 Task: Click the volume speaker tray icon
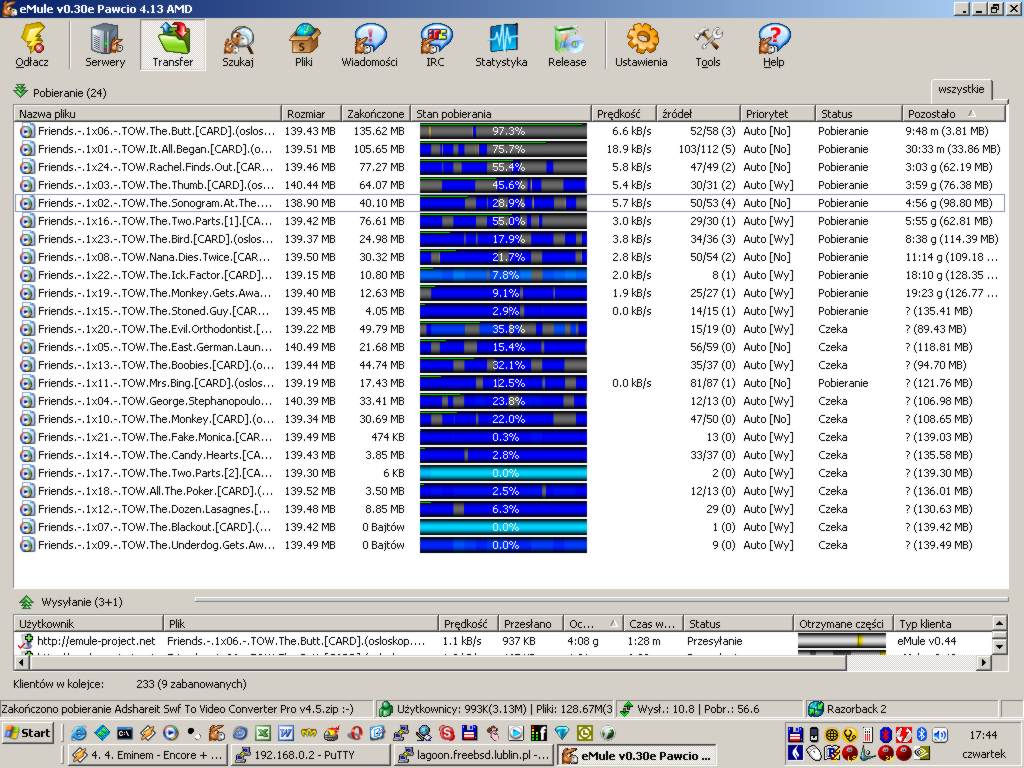point(940,735)
